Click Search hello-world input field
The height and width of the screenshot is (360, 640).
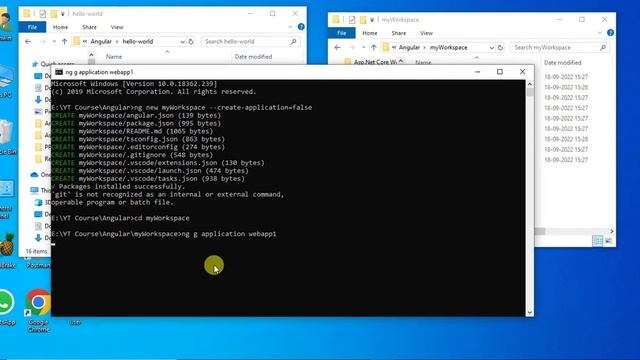tap(250, 41)
